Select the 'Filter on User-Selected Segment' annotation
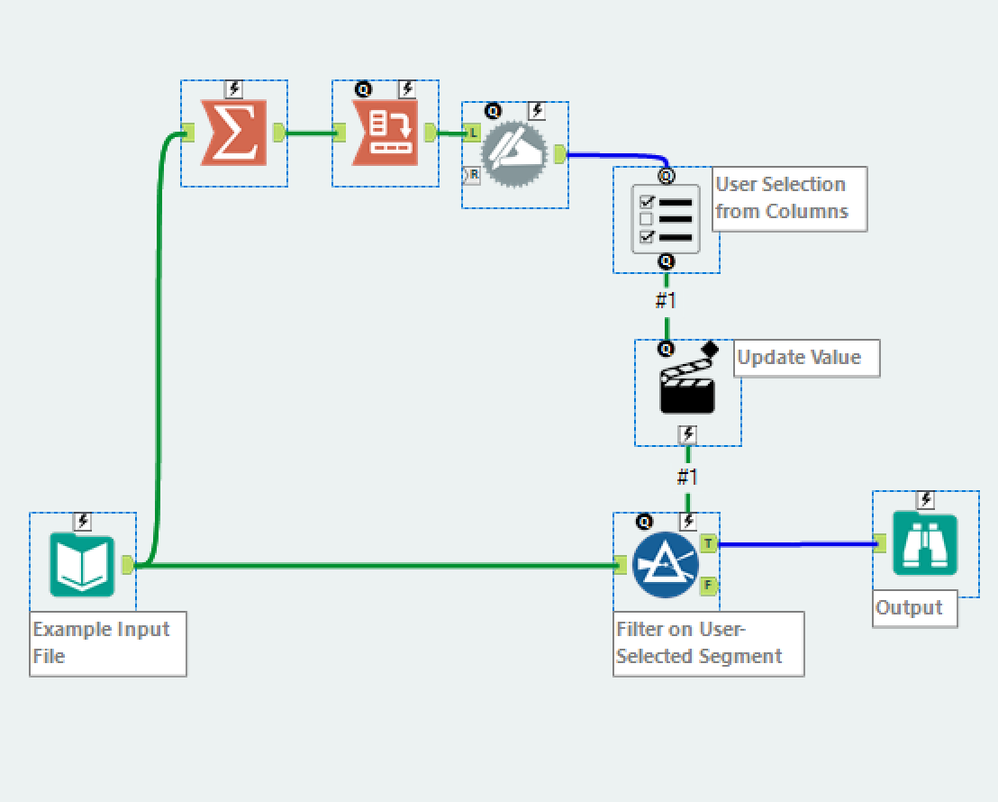The width and height of the screenshot is (998, 802). coord(708,644)
